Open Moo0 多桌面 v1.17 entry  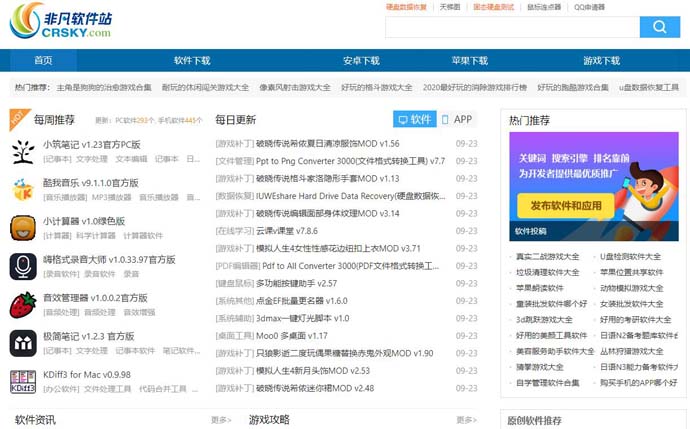click(292, 336)
